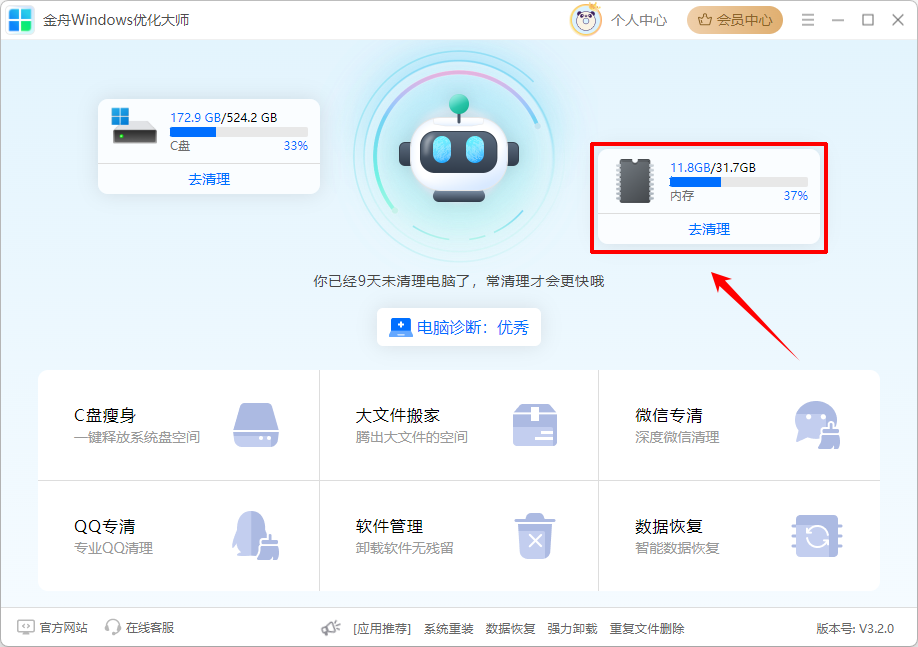Click [应用推荐] label in footer
Viewport: 918px width, 647px height.
point(382,629)
